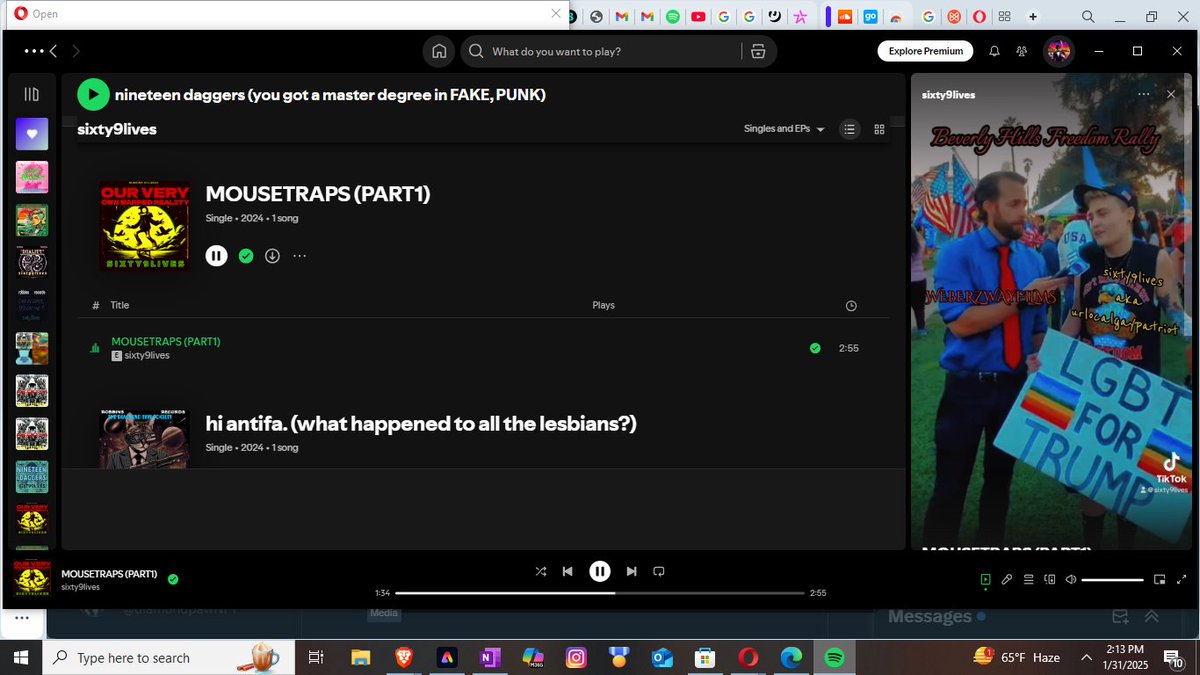Viewport: 1200px width, 675px height.
Task: Sort tracks by duration clock icon
Action: tap(851, 305)
